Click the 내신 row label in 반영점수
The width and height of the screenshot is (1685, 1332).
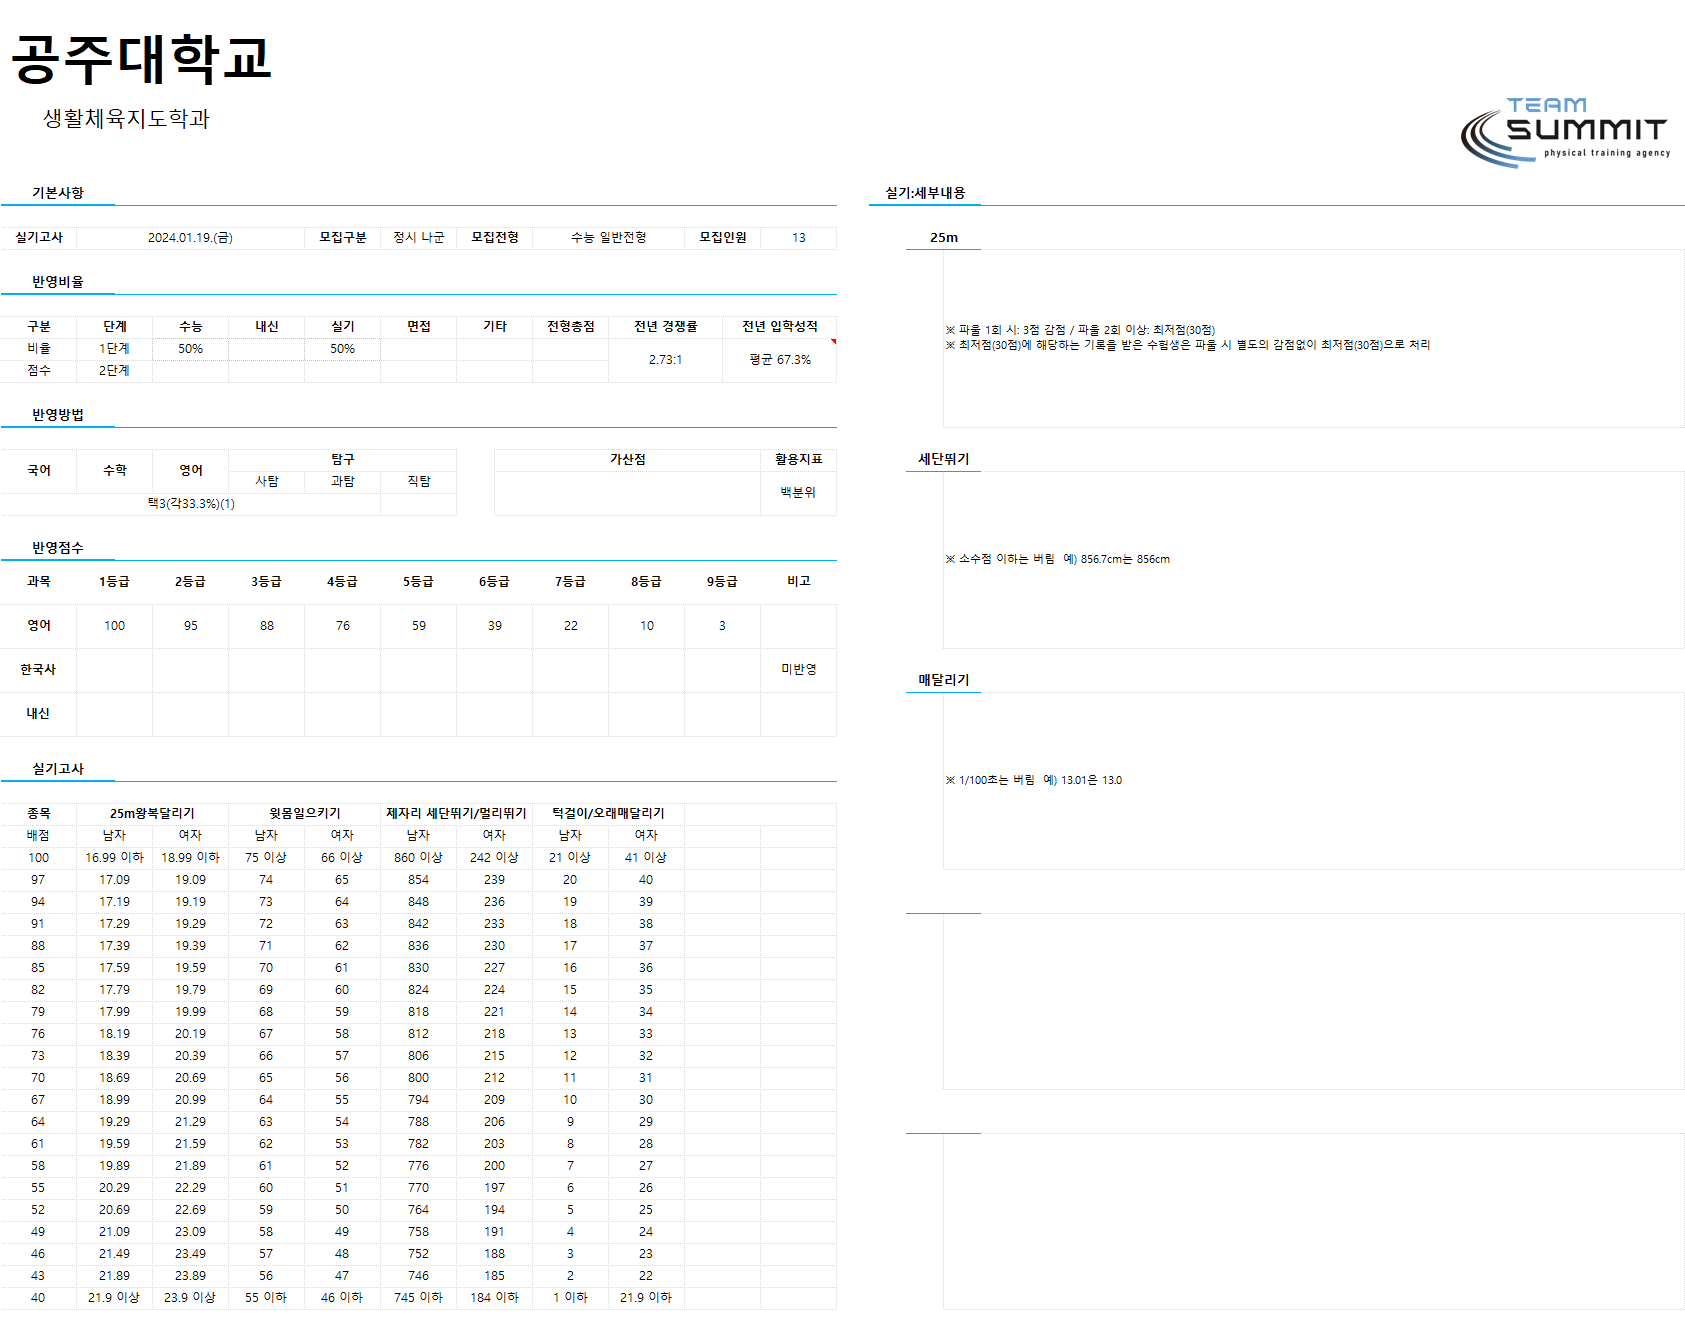[38, 714]
